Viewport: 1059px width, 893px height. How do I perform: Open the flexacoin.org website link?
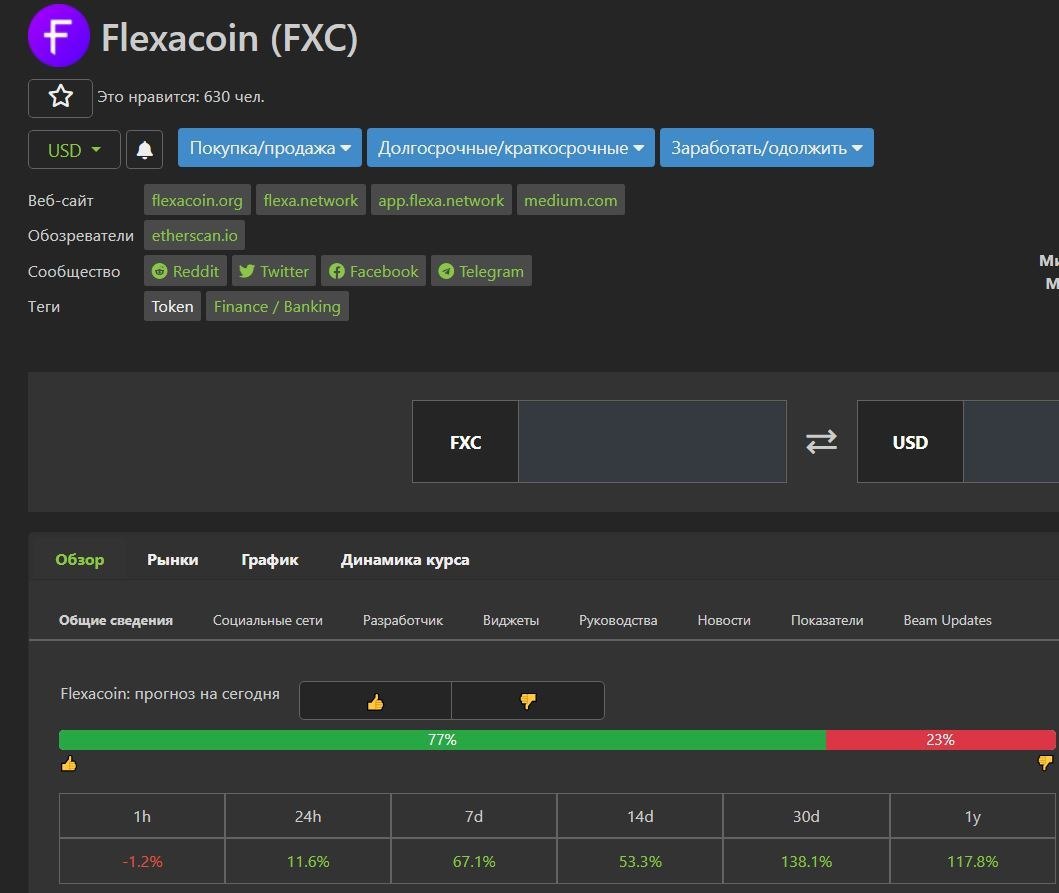[197, 200]
